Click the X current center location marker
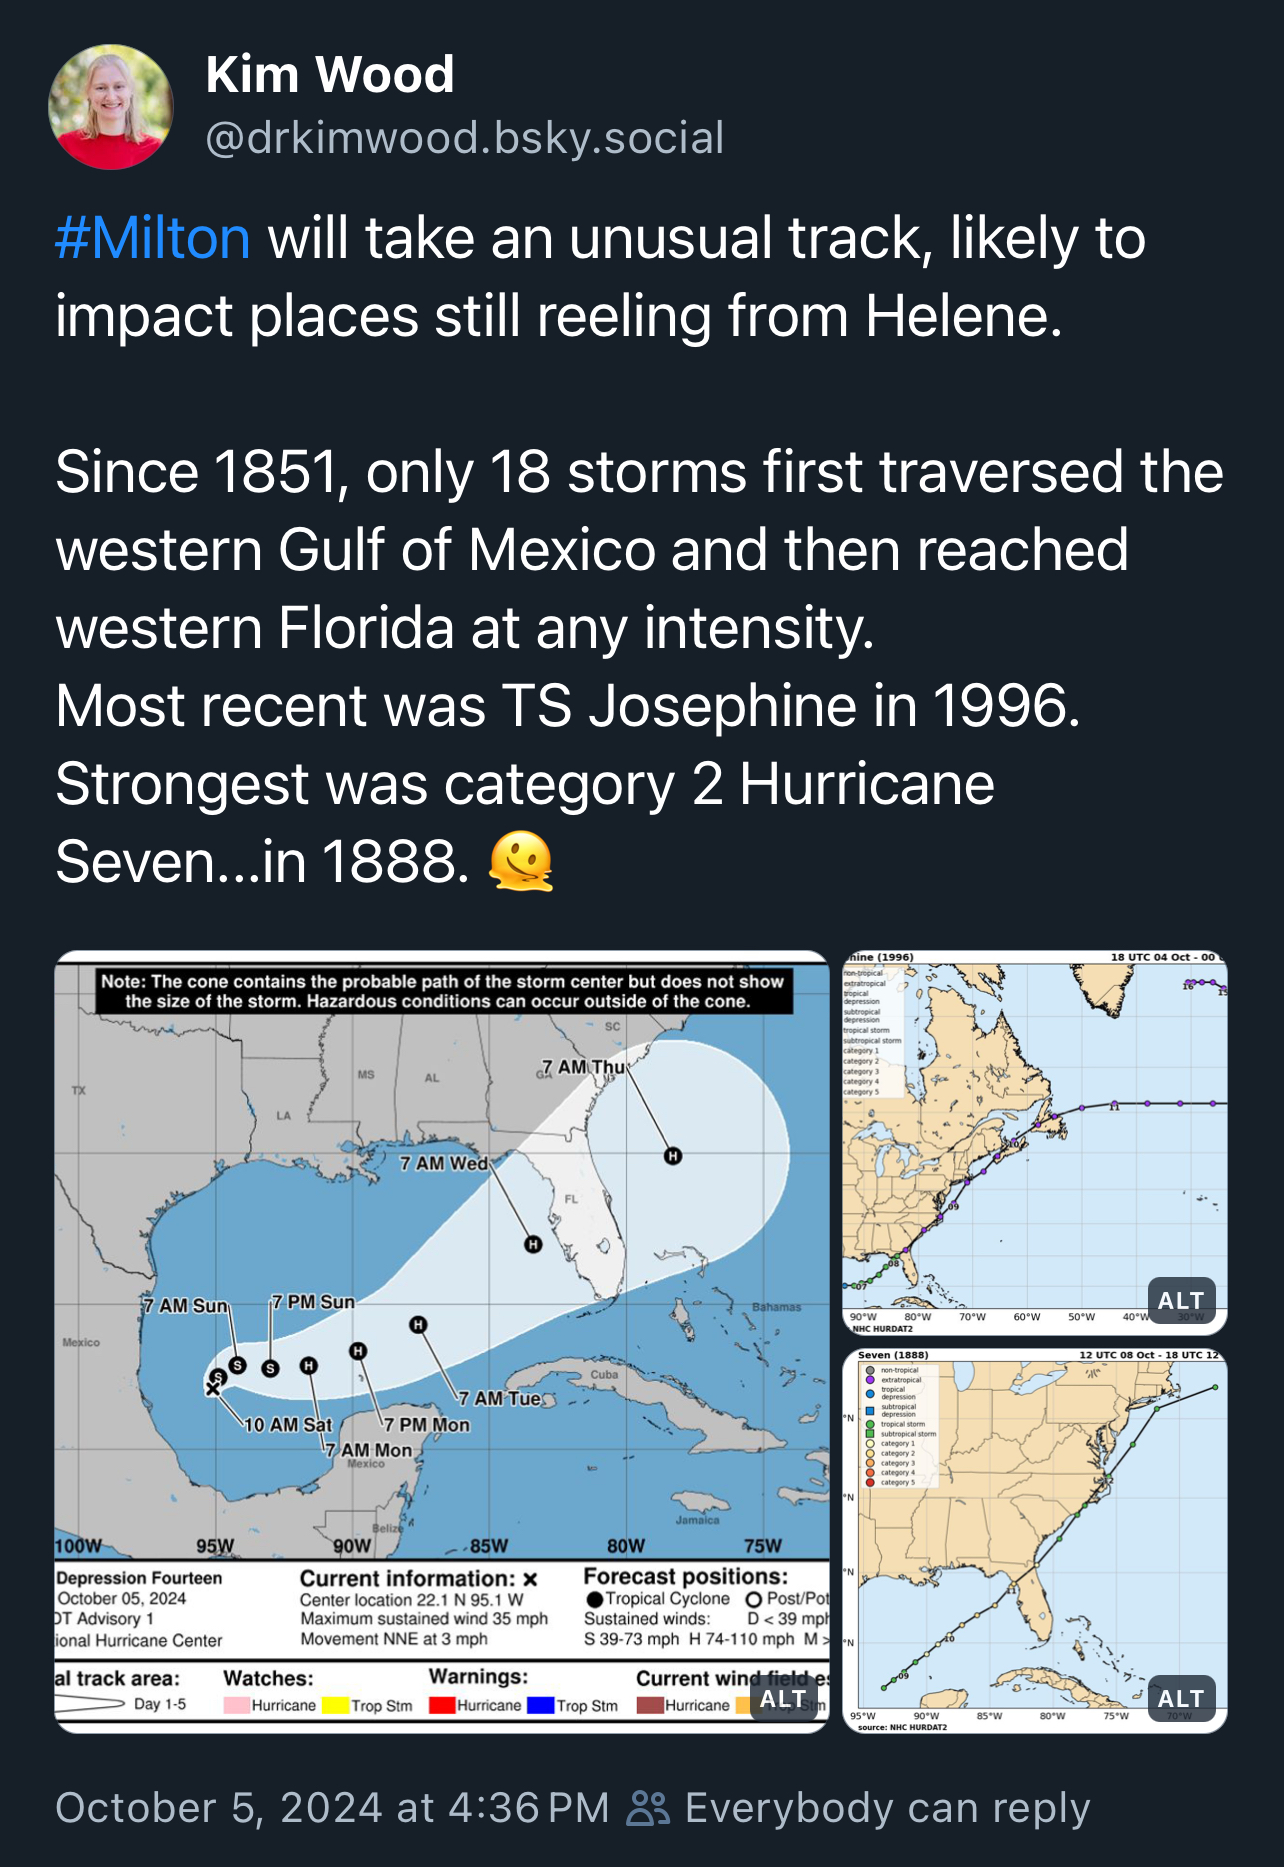The width and height of the screenshot is (1284, 1867). 212,1389
